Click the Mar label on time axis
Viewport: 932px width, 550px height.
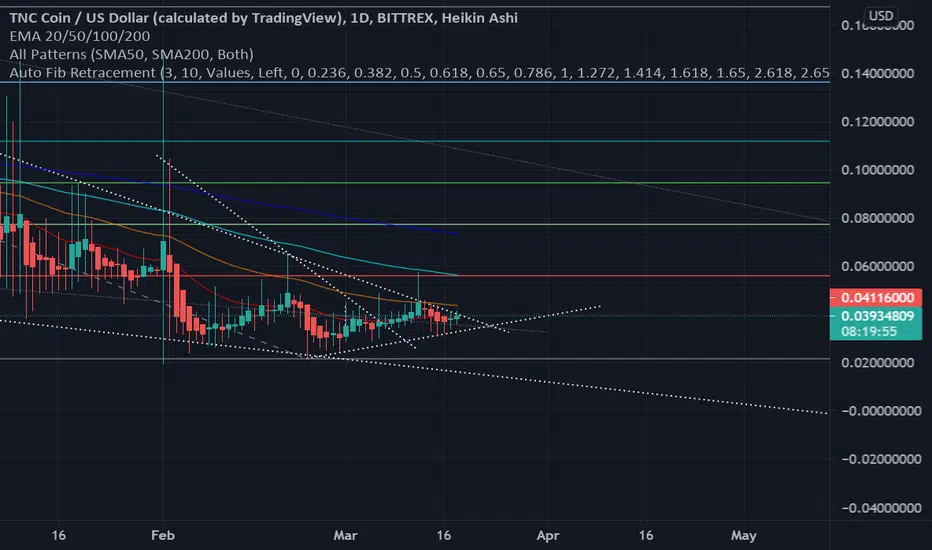click(x=345, y=536)
